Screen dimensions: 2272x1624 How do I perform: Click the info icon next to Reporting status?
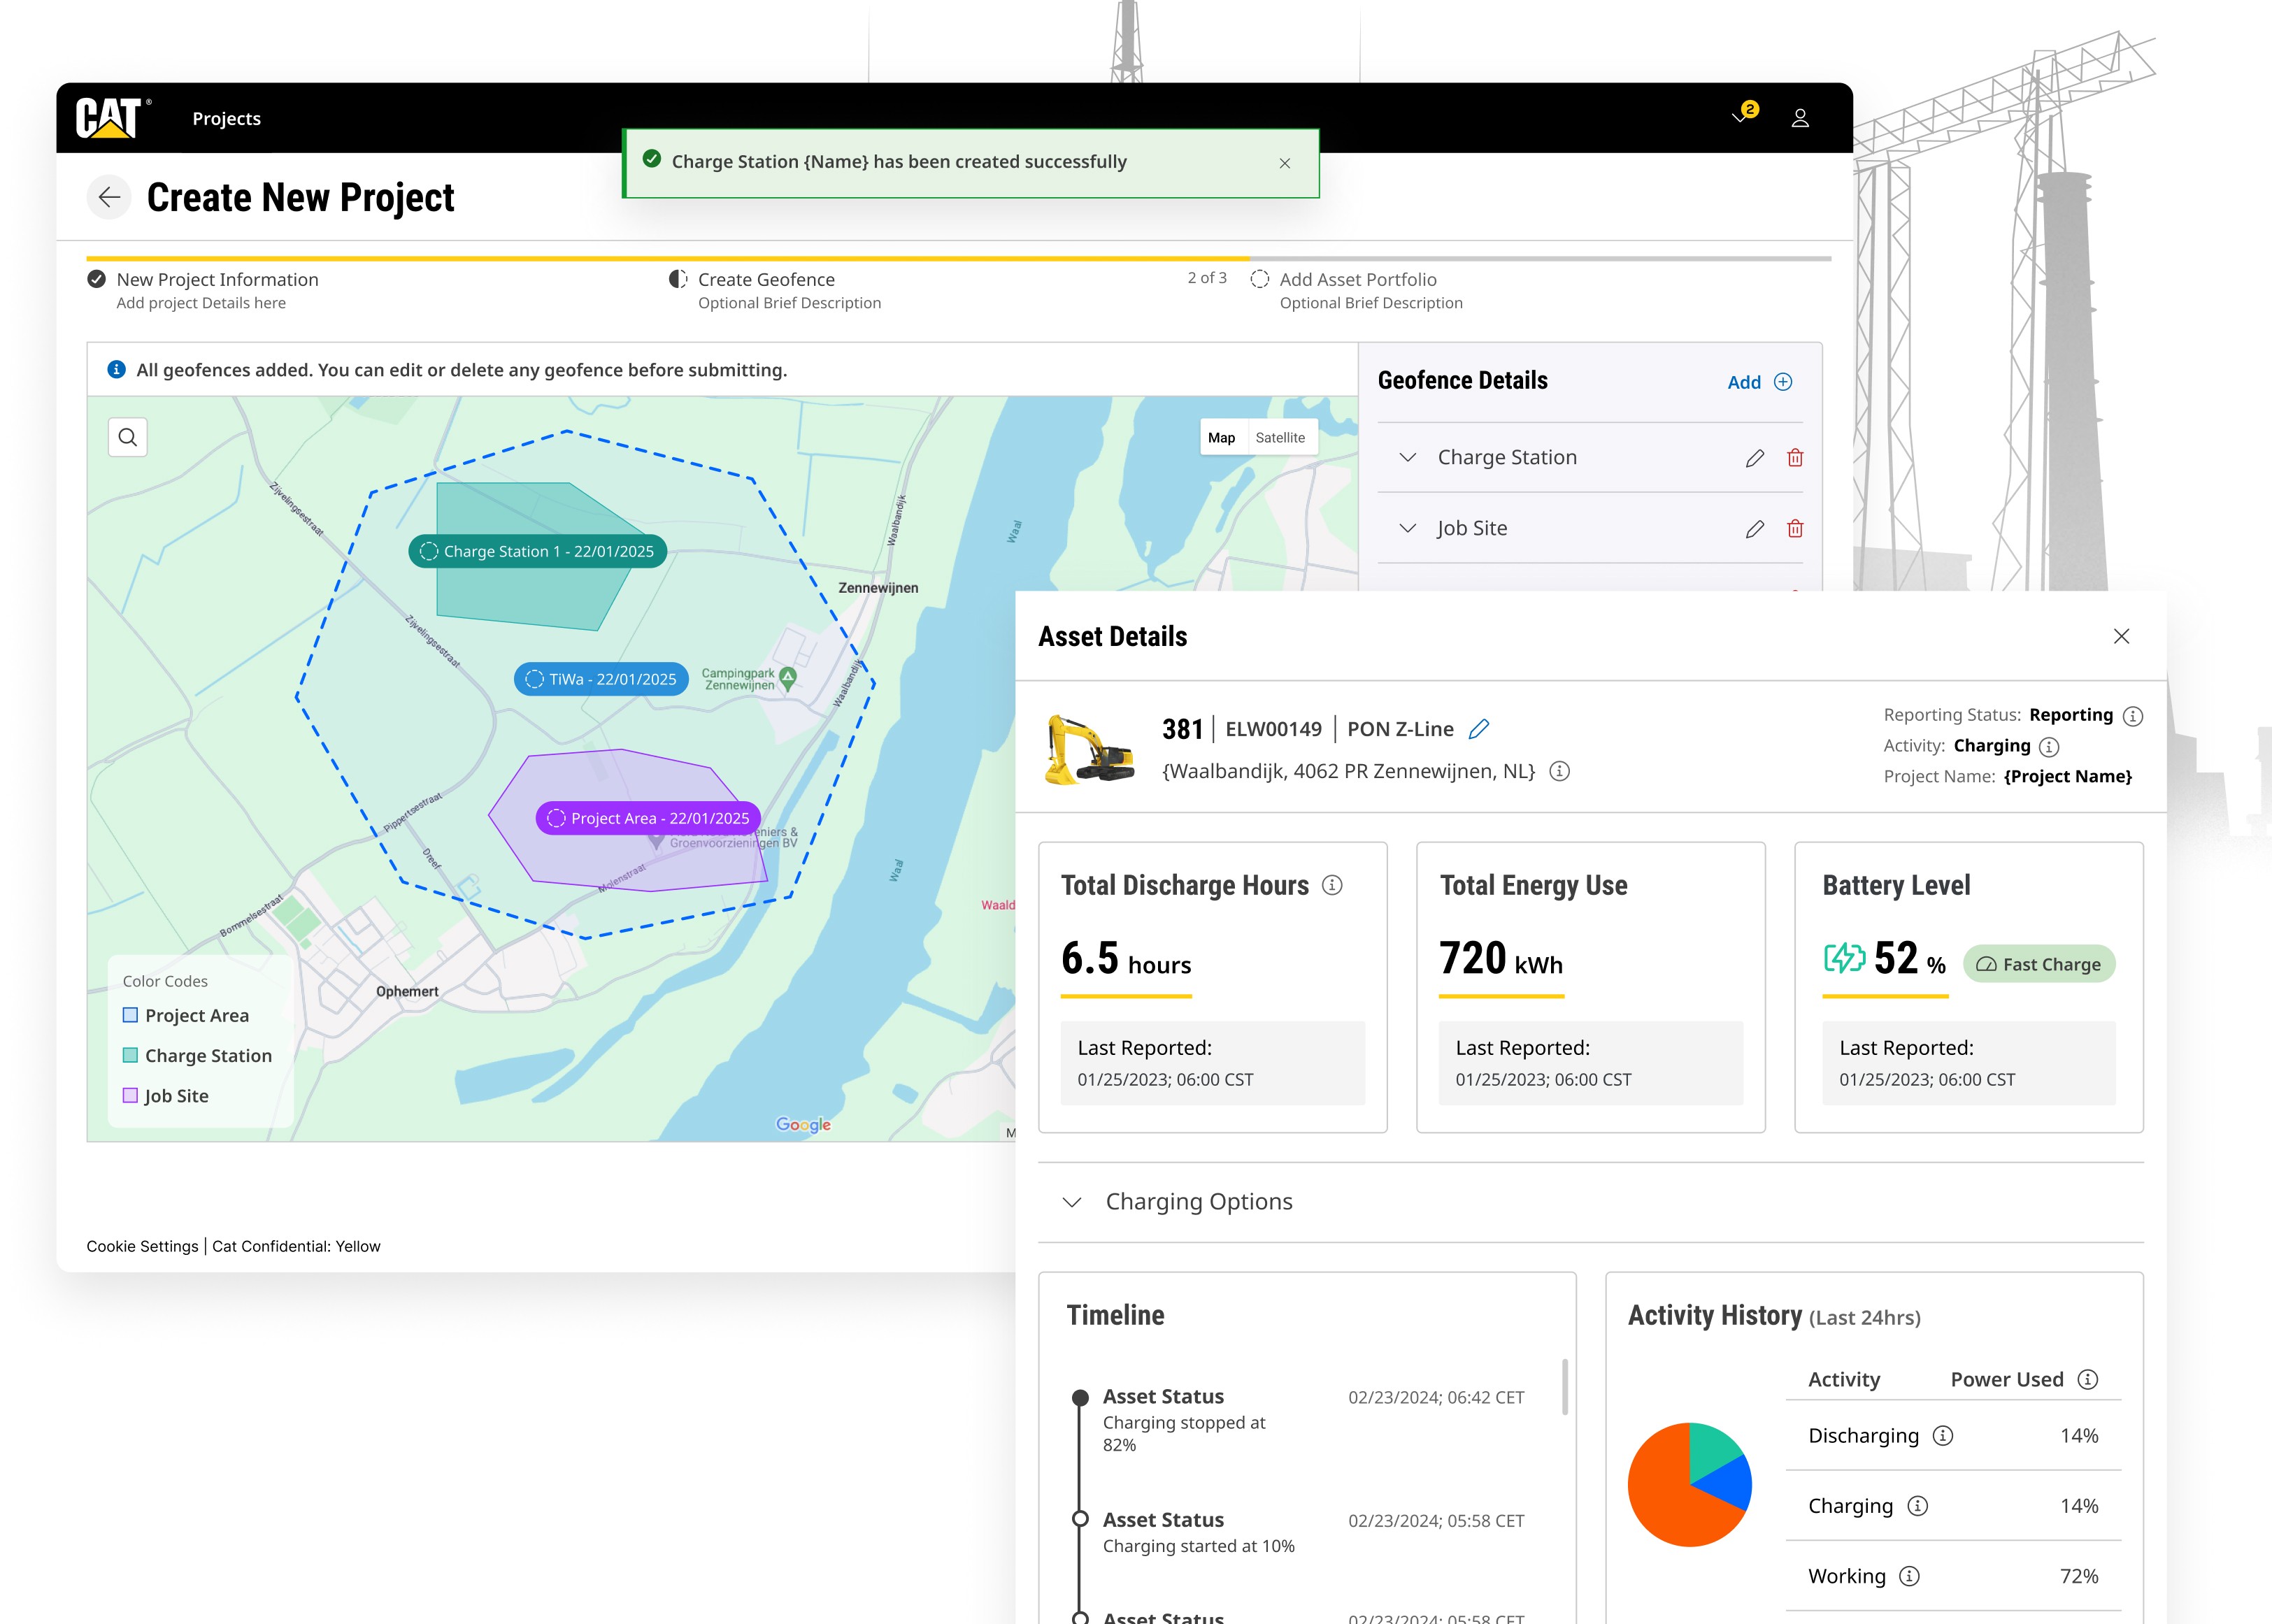pyautogui.click(x=2133, y=716)
